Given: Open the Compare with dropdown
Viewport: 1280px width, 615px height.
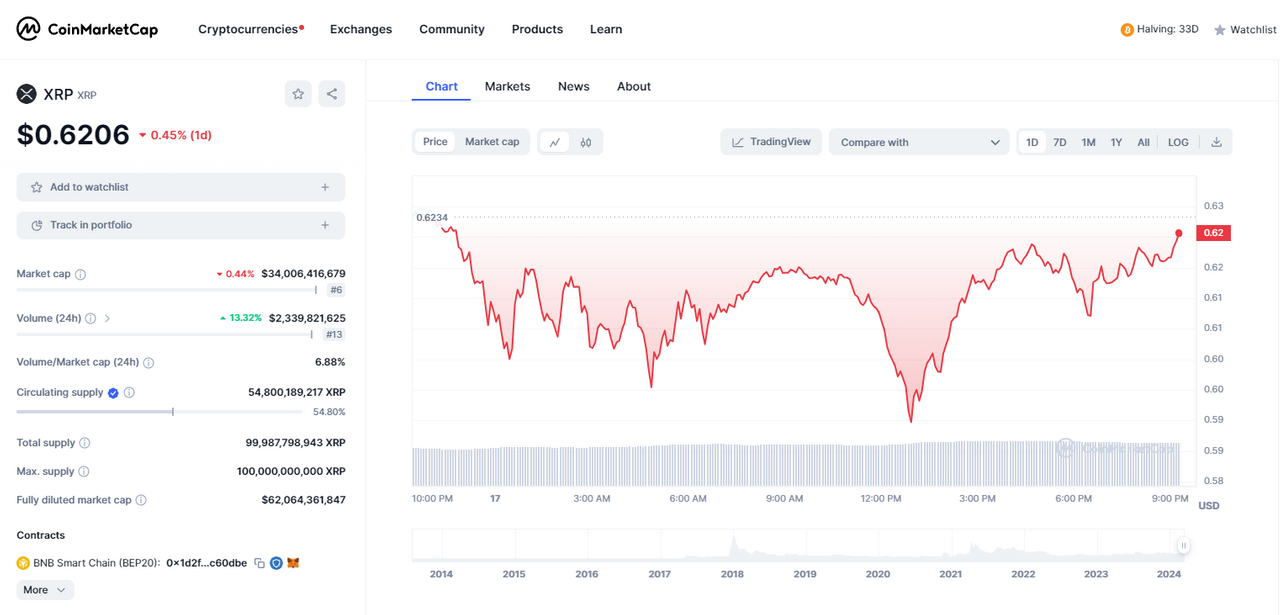Looking at the screenshot, I should [919, 142].
